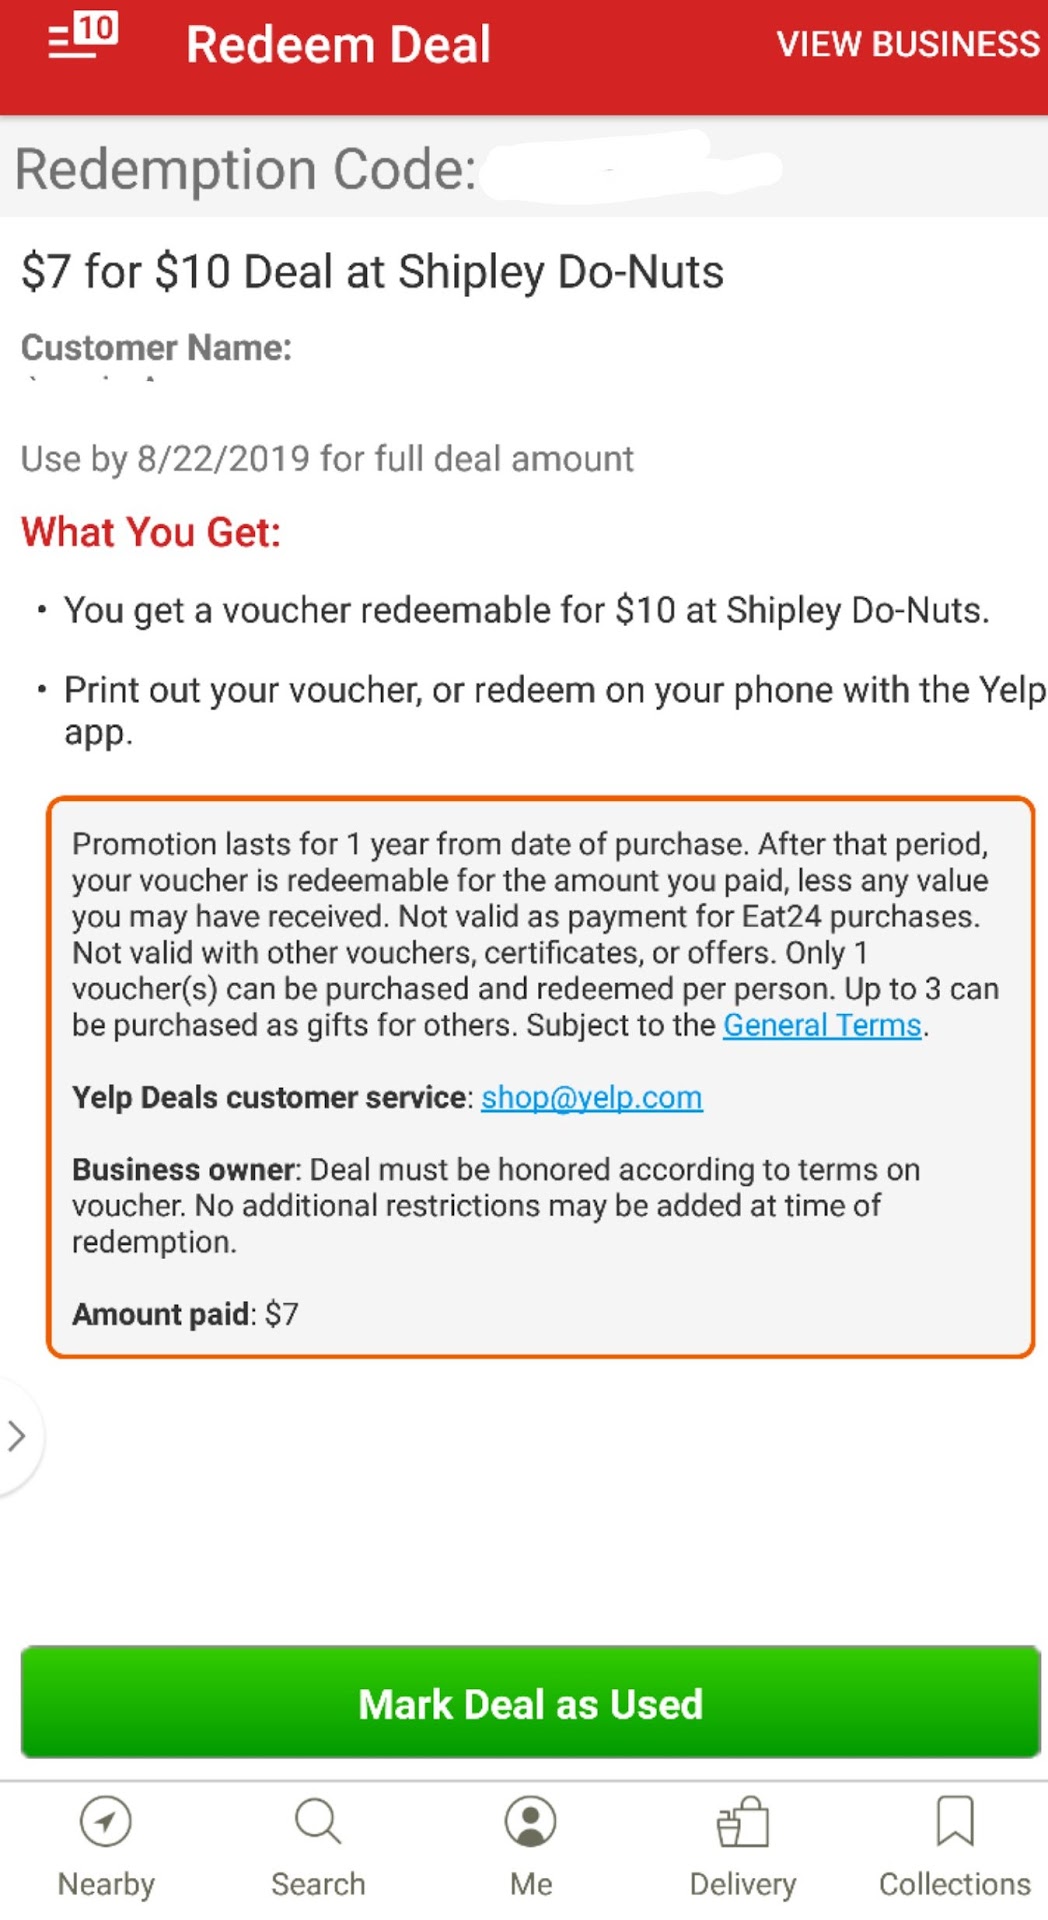The image size is (1048, 1920).
Task: Tap the Use by 8/22/2019 text
Action: [327, 459]
